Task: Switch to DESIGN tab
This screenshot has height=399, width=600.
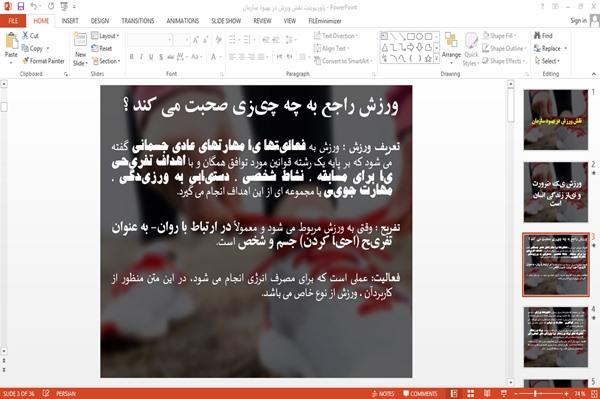Action: tap(100, 21)
